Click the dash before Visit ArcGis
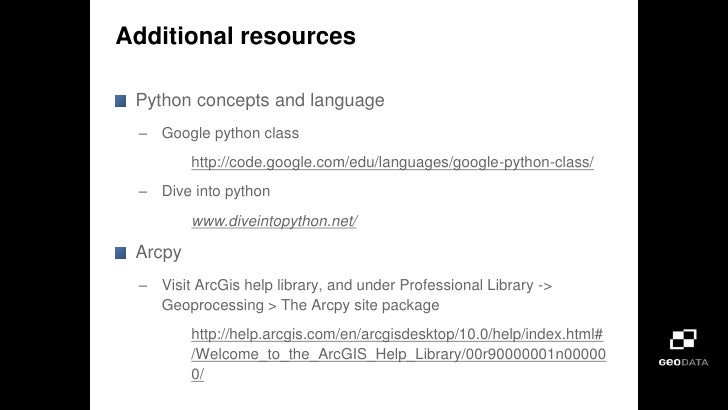Viewport: 728px width, 410px height. [x=143, y=286]
